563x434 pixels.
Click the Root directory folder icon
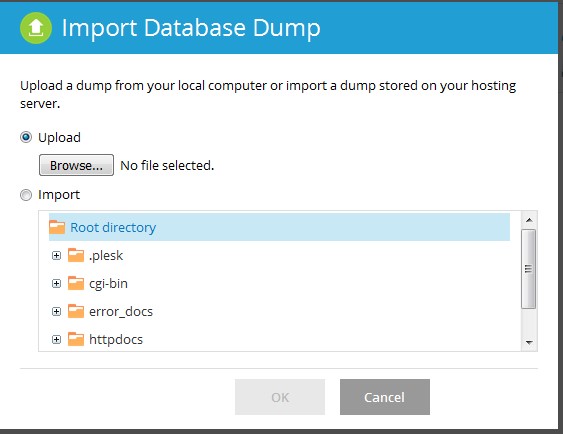pos(57,227)
